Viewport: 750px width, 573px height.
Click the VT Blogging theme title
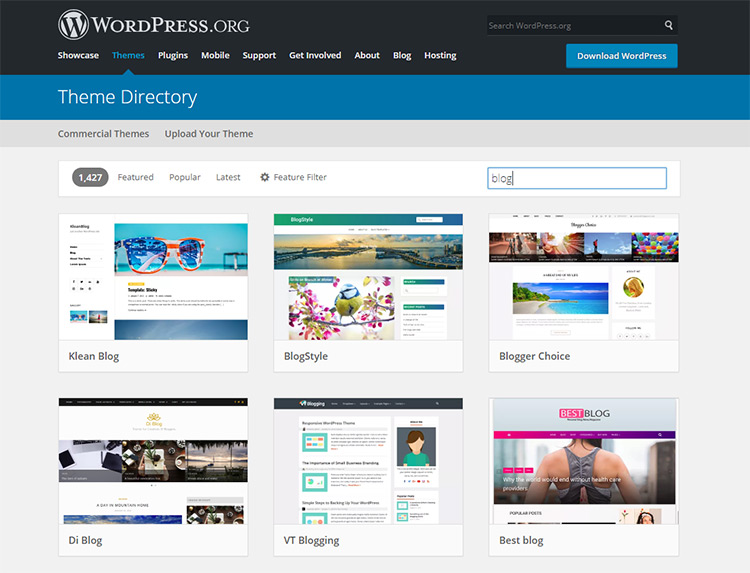click(x=311, y=540)
